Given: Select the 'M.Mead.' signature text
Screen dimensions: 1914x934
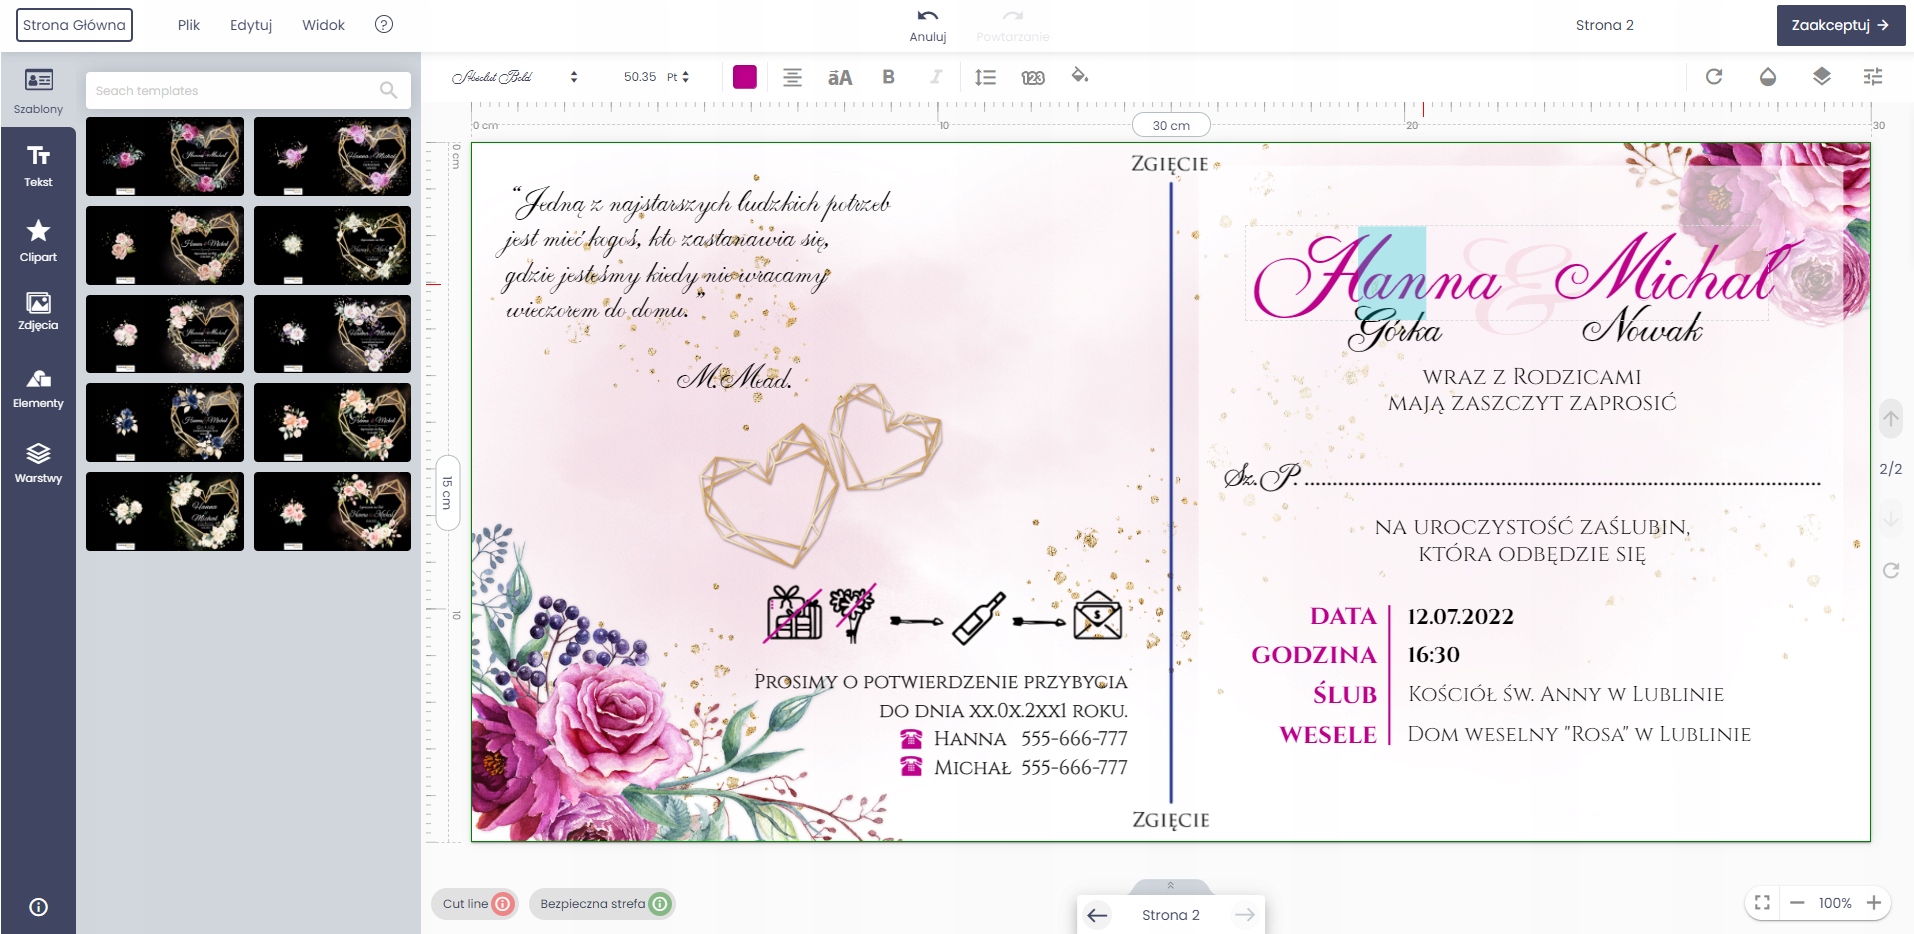Looking at the screenshot, I should coord(735,378).
